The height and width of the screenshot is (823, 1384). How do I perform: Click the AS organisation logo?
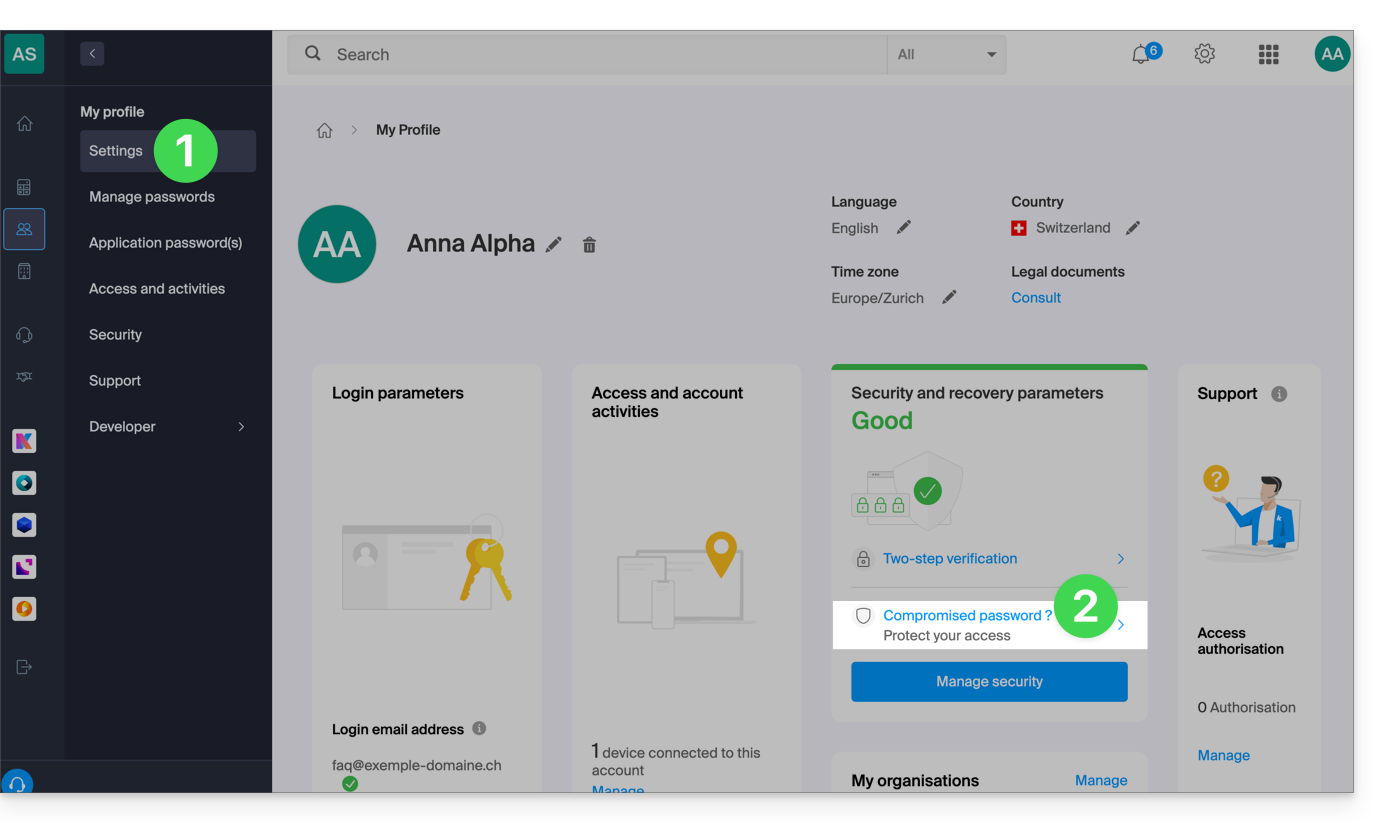point(24,54)
